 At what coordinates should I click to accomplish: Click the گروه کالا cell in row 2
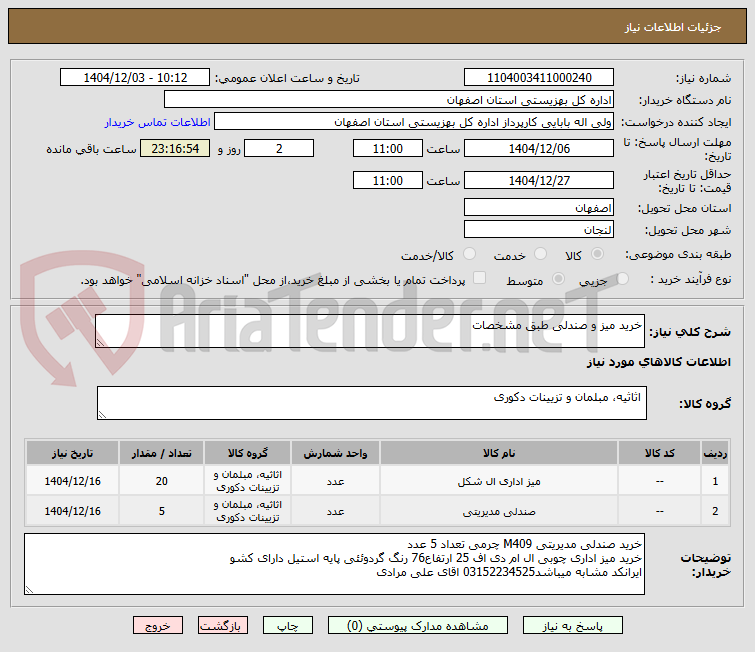247,511
